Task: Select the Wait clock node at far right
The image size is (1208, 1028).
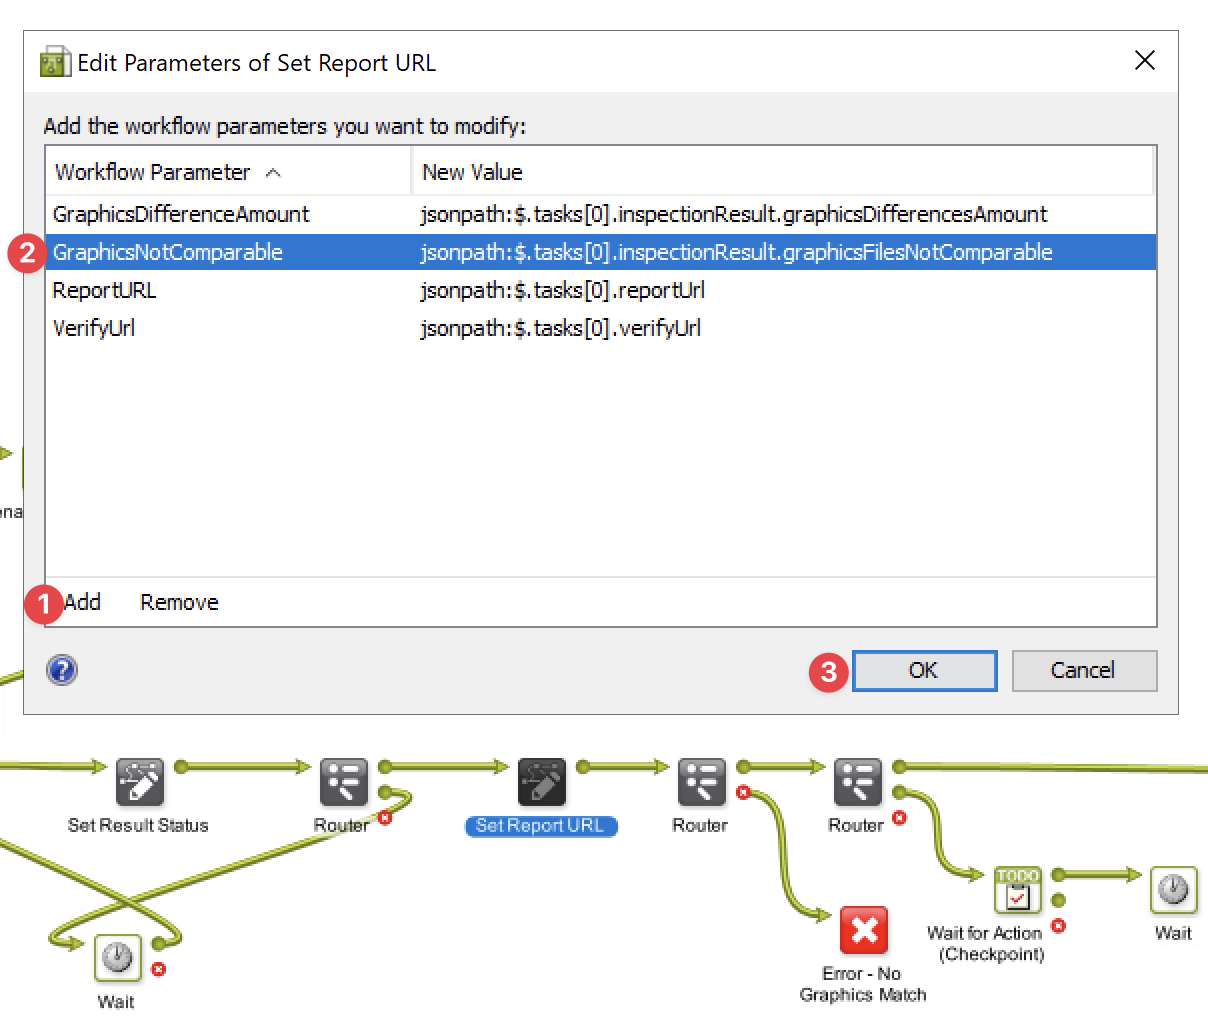Action: coord(1173,889)
